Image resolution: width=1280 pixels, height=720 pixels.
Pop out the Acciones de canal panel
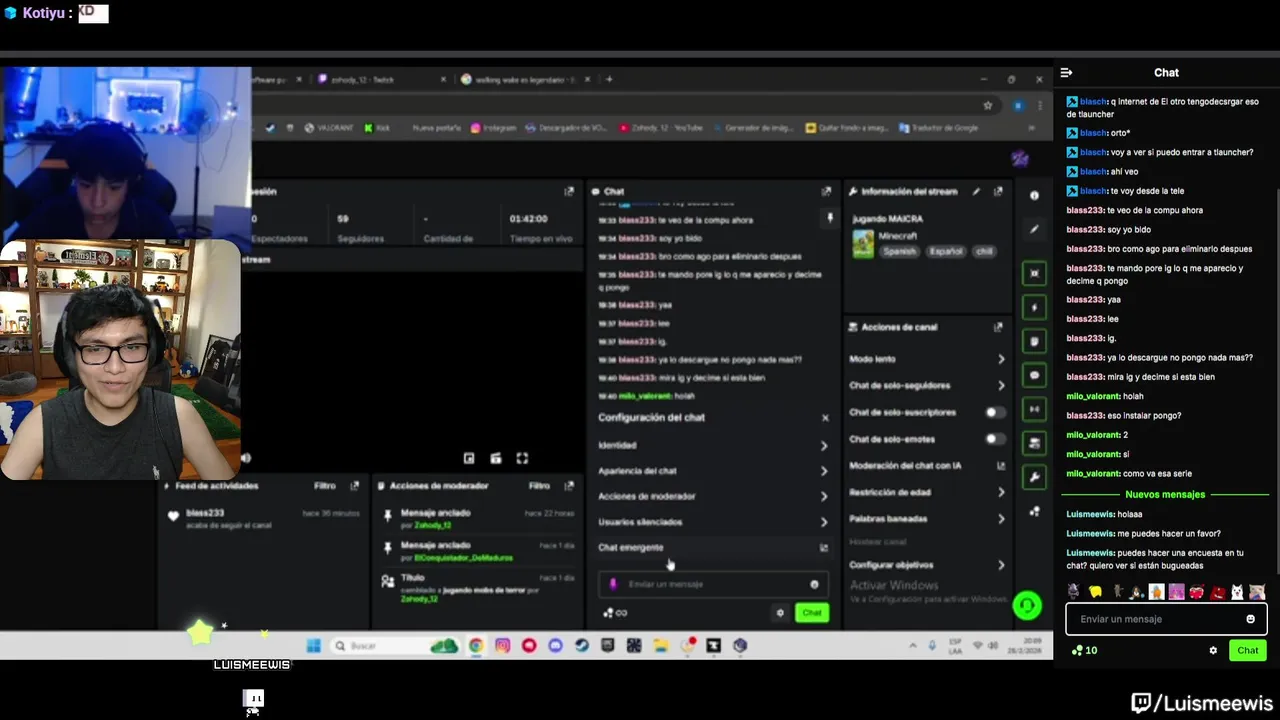point(997,327)
